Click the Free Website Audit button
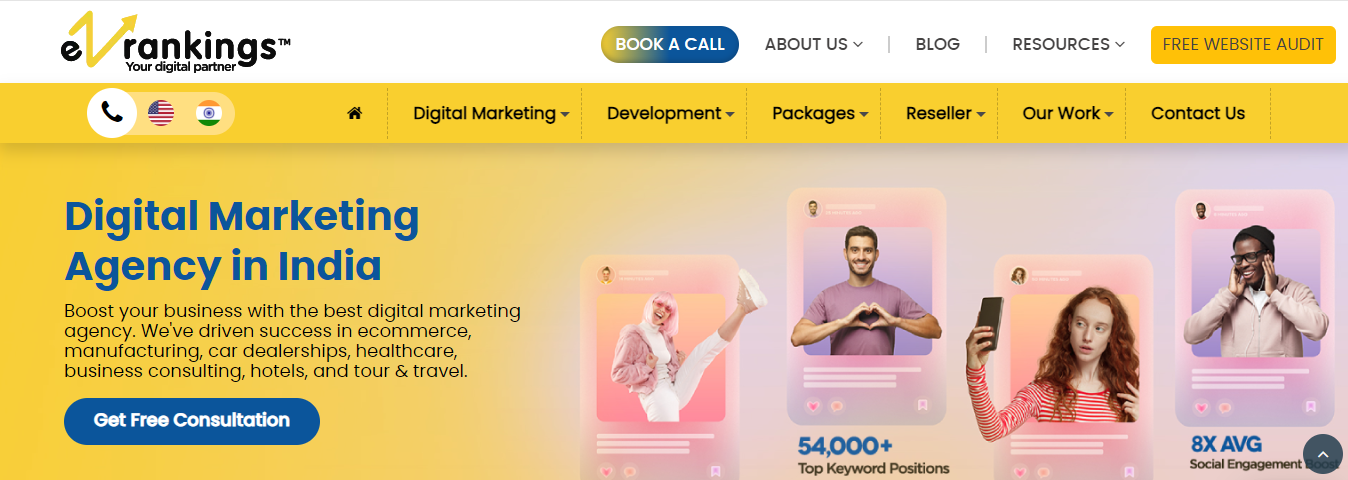1348x480 pixels. click(x=1243, y=44)
